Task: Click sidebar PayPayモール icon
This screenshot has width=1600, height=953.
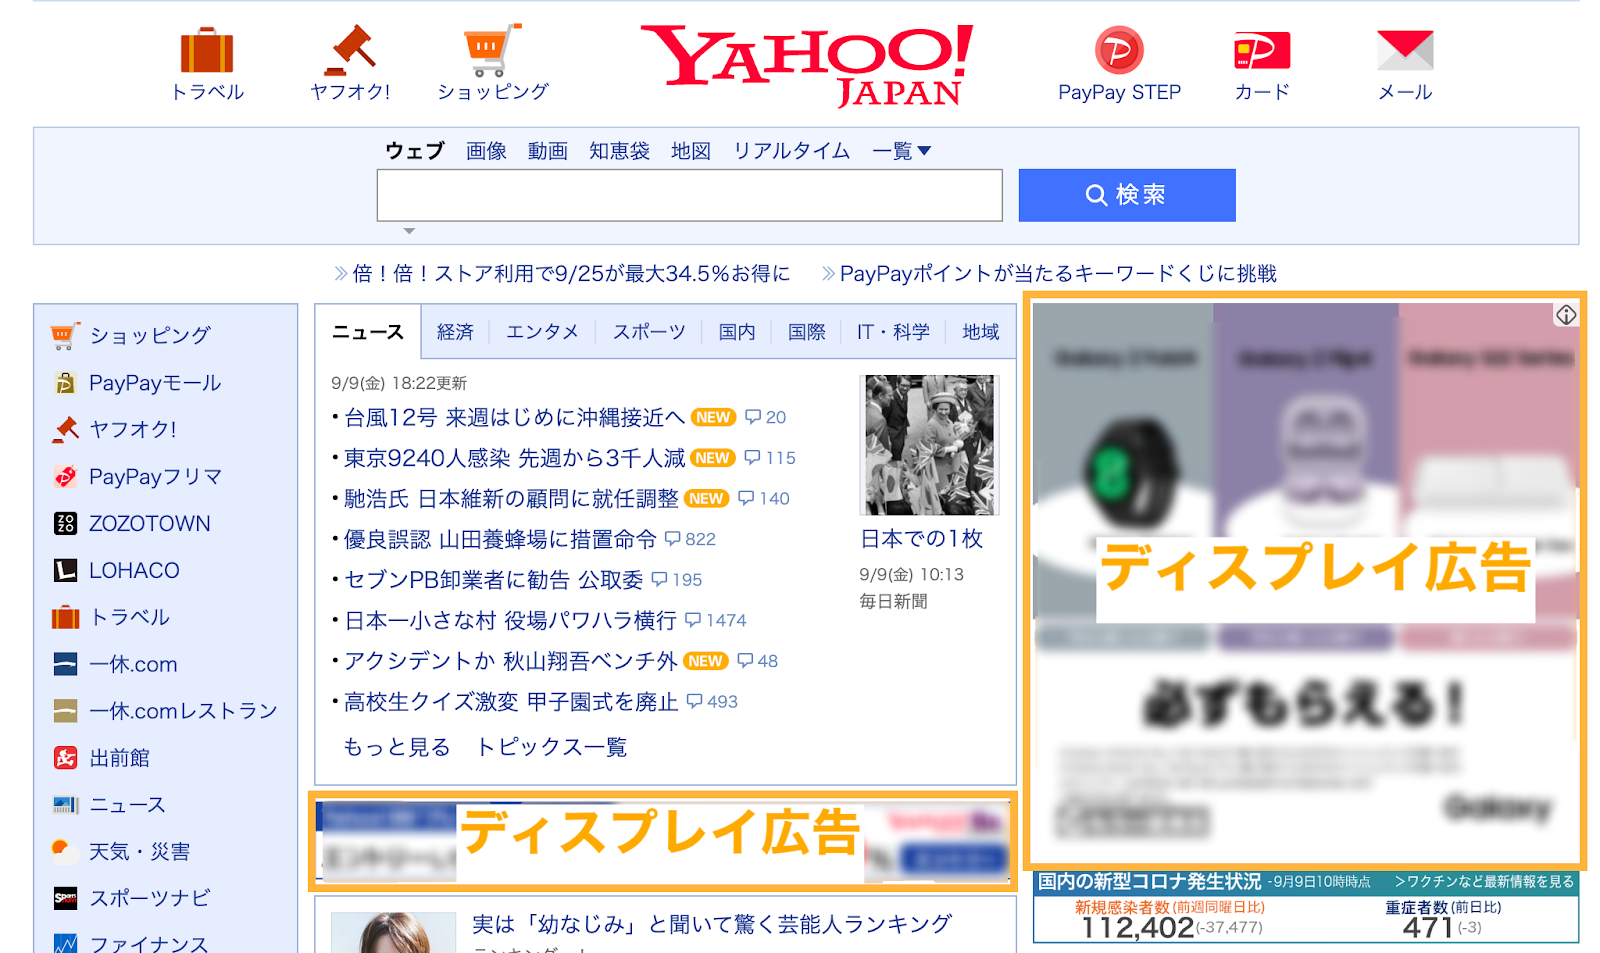Action: (65, 383)
